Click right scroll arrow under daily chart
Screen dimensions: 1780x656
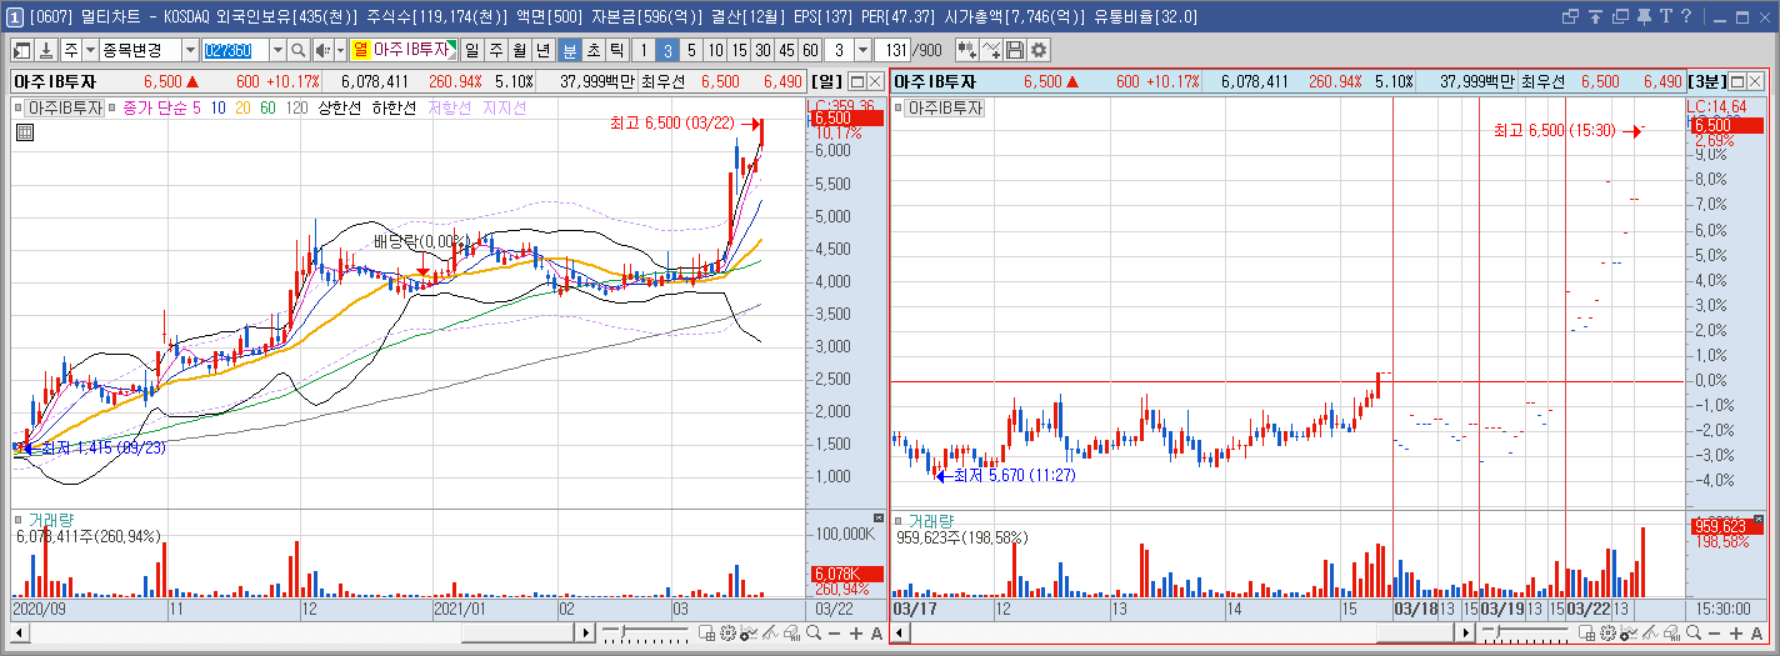click(x=585, y=633)
